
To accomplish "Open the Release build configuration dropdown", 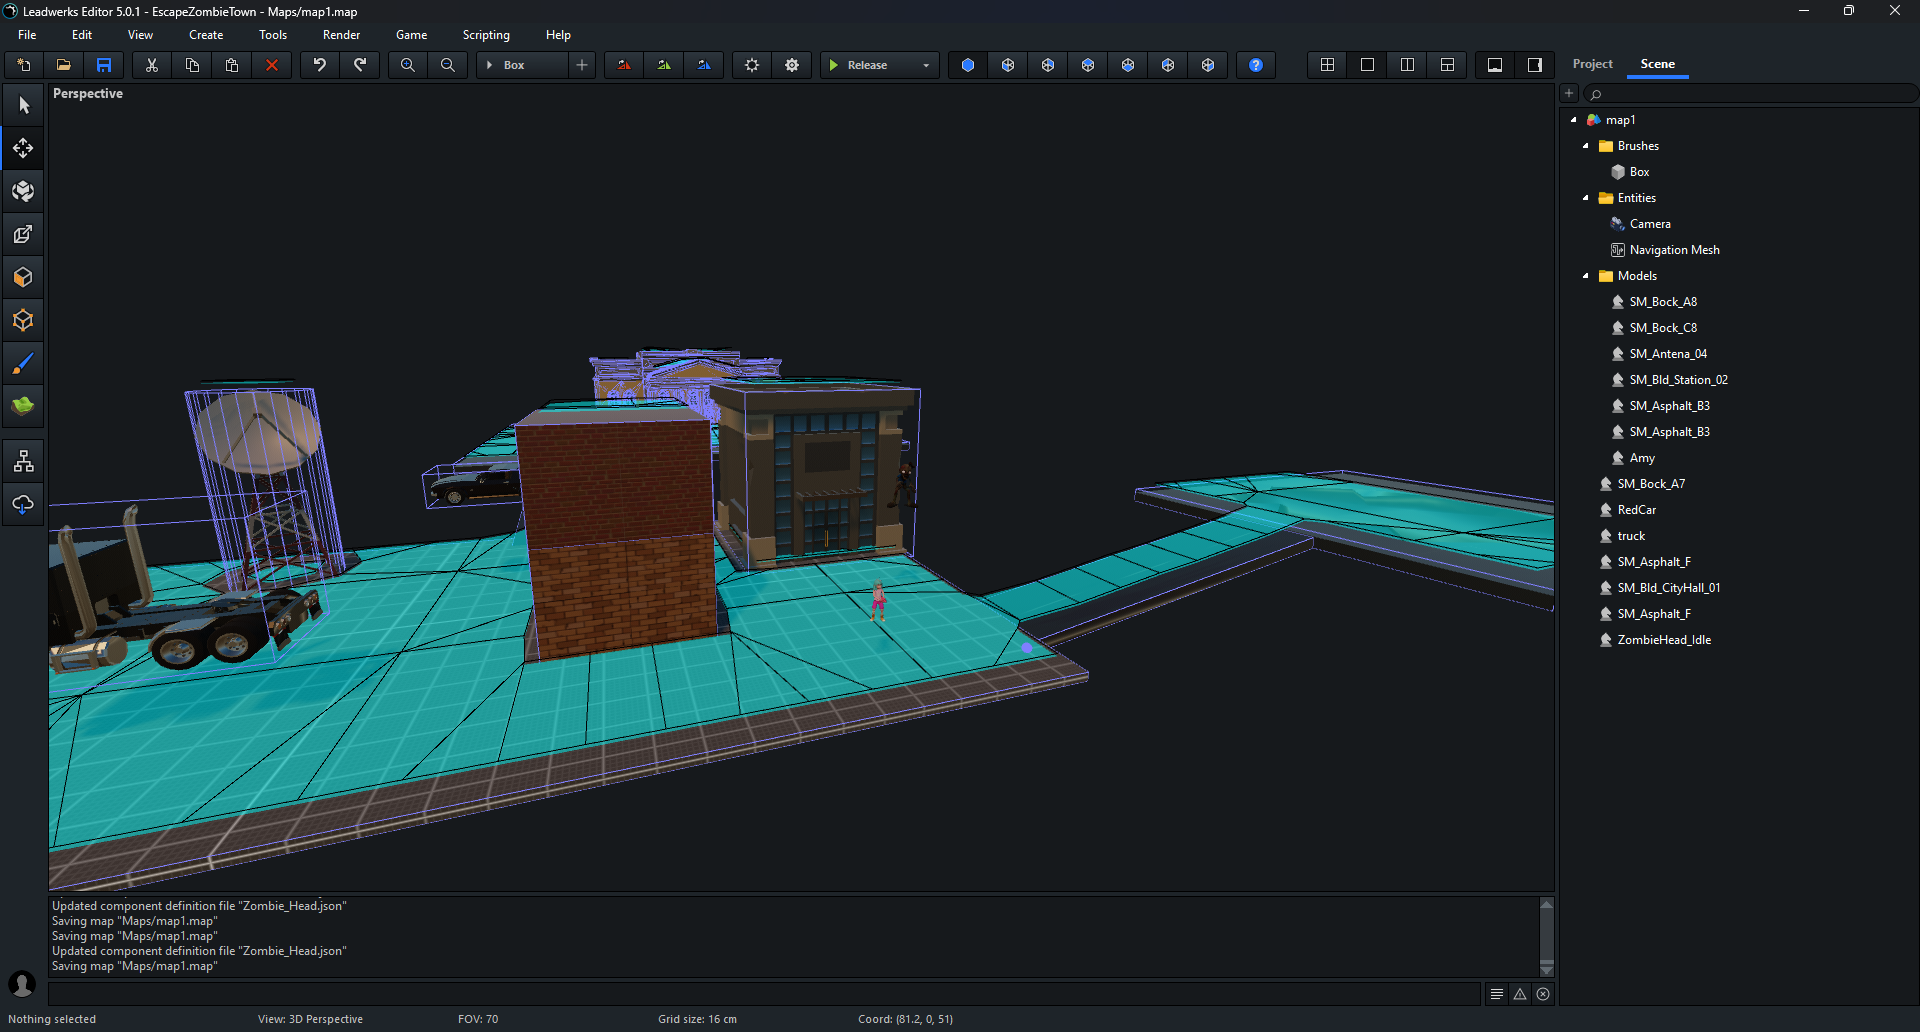I will click(x=925, y=65).
